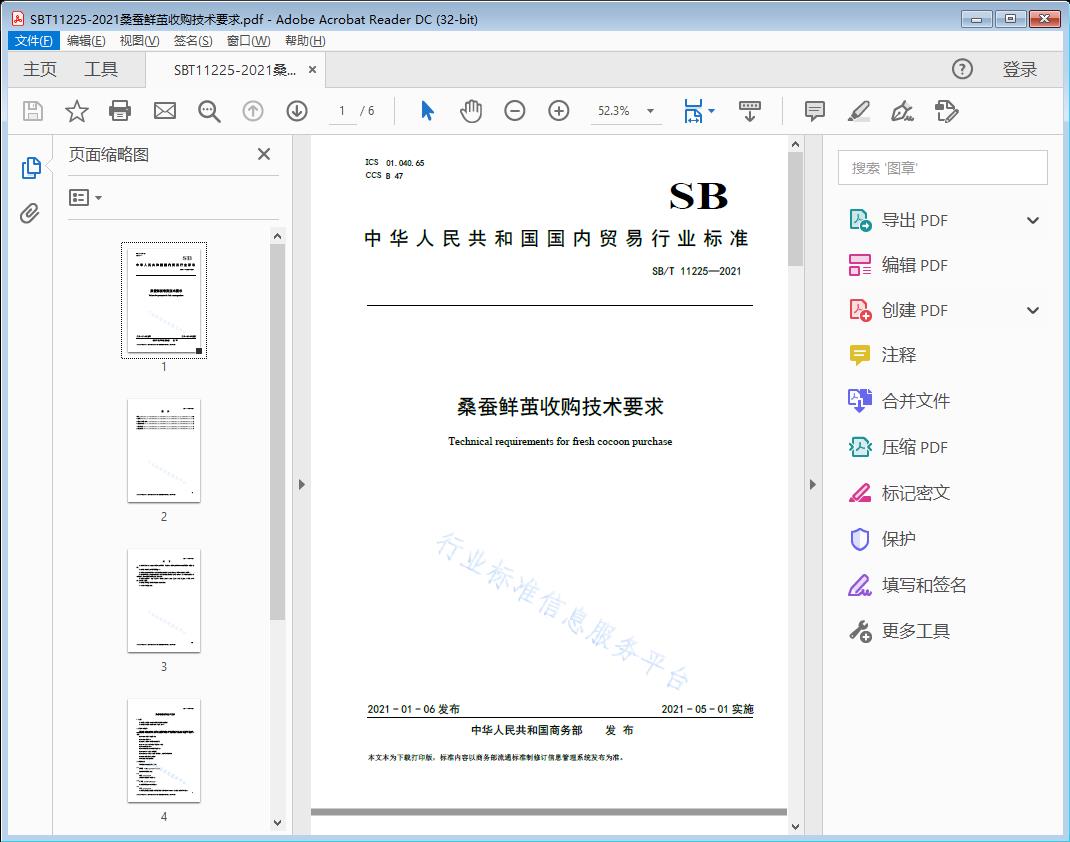The width and height of the screenshot is (1070, 842).
Task: Select page 3 thumbnail
Action: 163,600
